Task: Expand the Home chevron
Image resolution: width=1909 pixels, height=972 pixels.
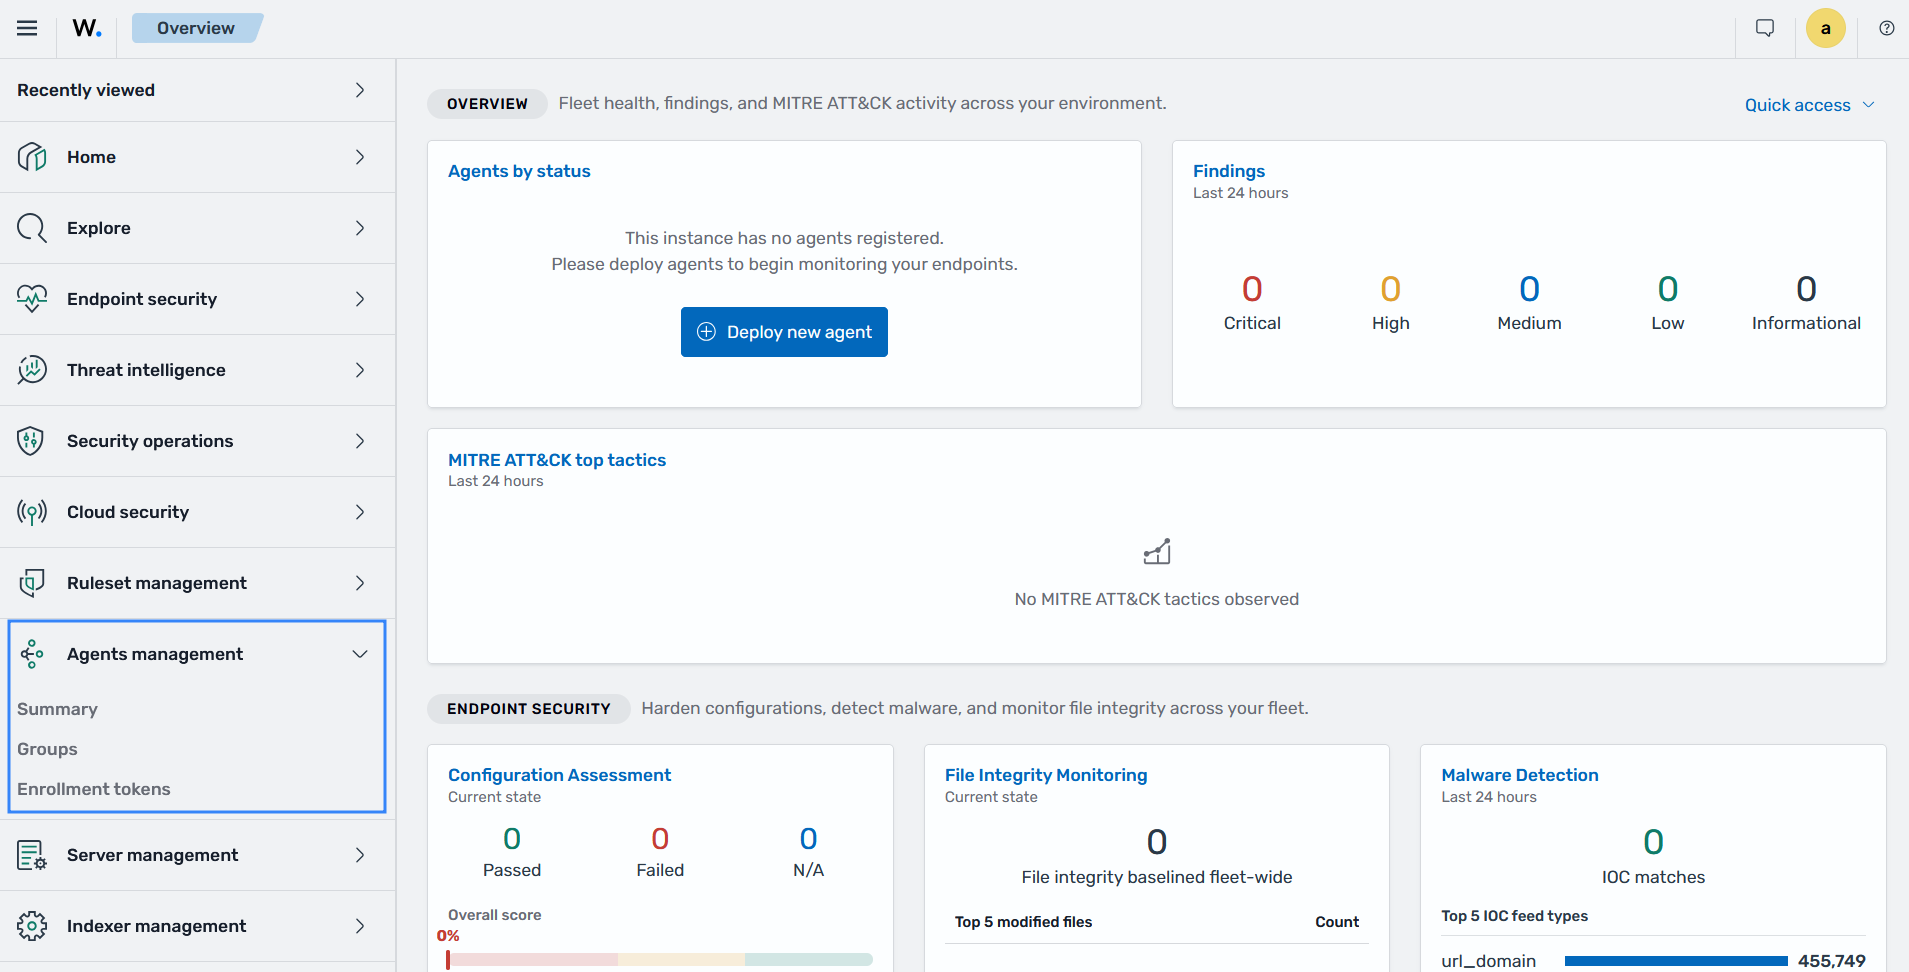Action: click(x=360, y=157)
